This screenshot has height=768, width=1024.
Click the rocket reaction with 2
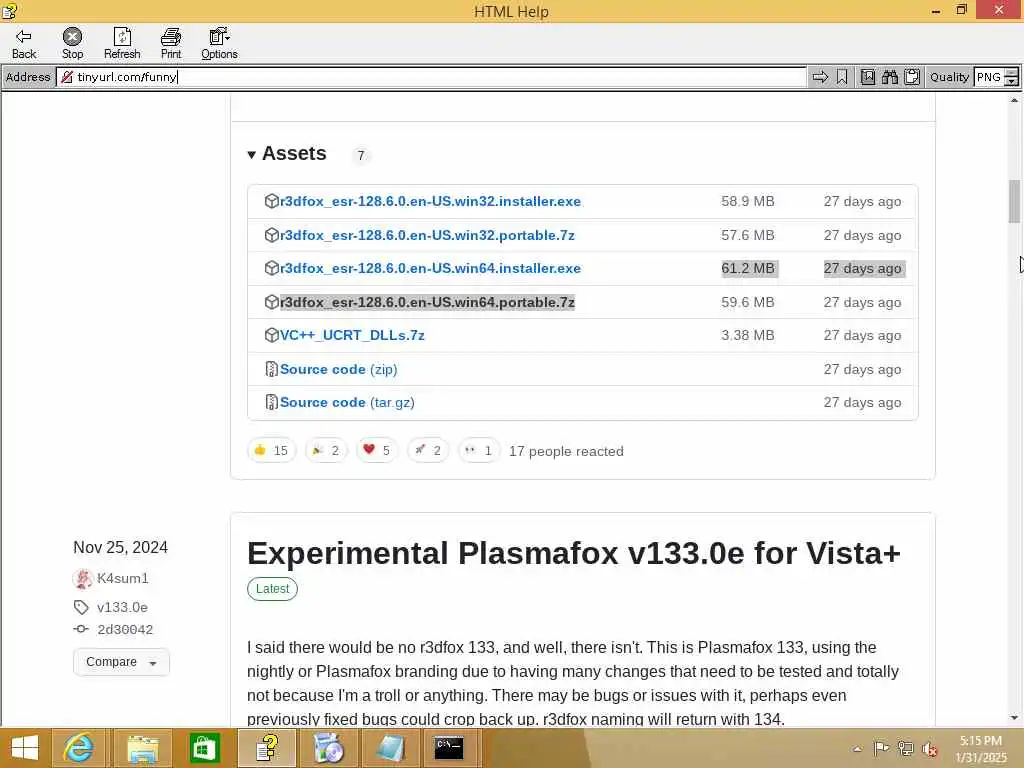tap(428, 451)
